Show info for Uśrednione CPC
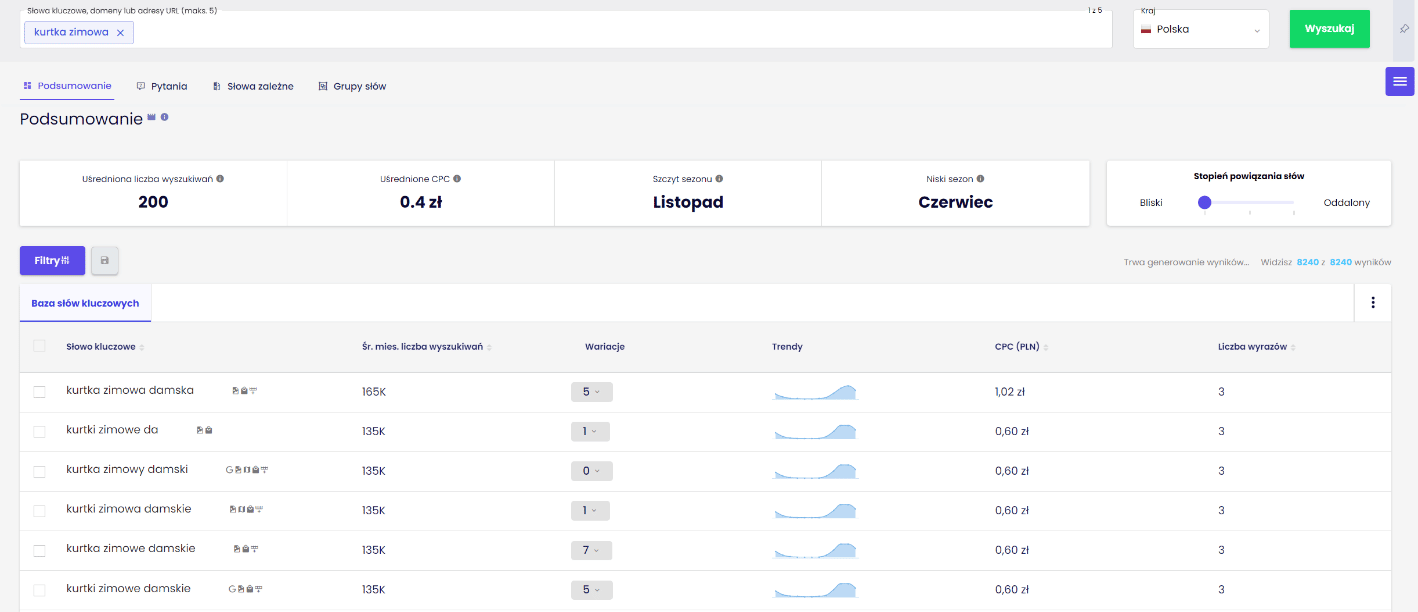1418x612 pixels. tap(457, 179)
